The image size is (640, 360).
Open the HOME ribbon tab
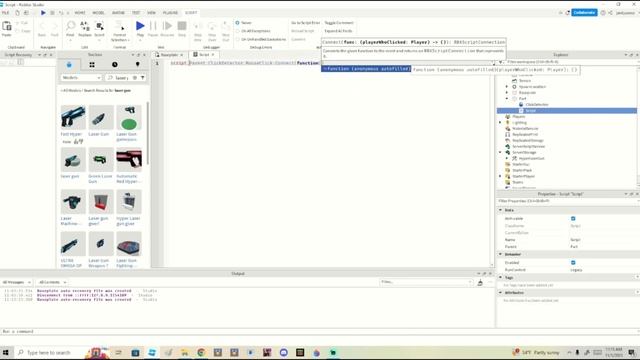click(80, 13)
